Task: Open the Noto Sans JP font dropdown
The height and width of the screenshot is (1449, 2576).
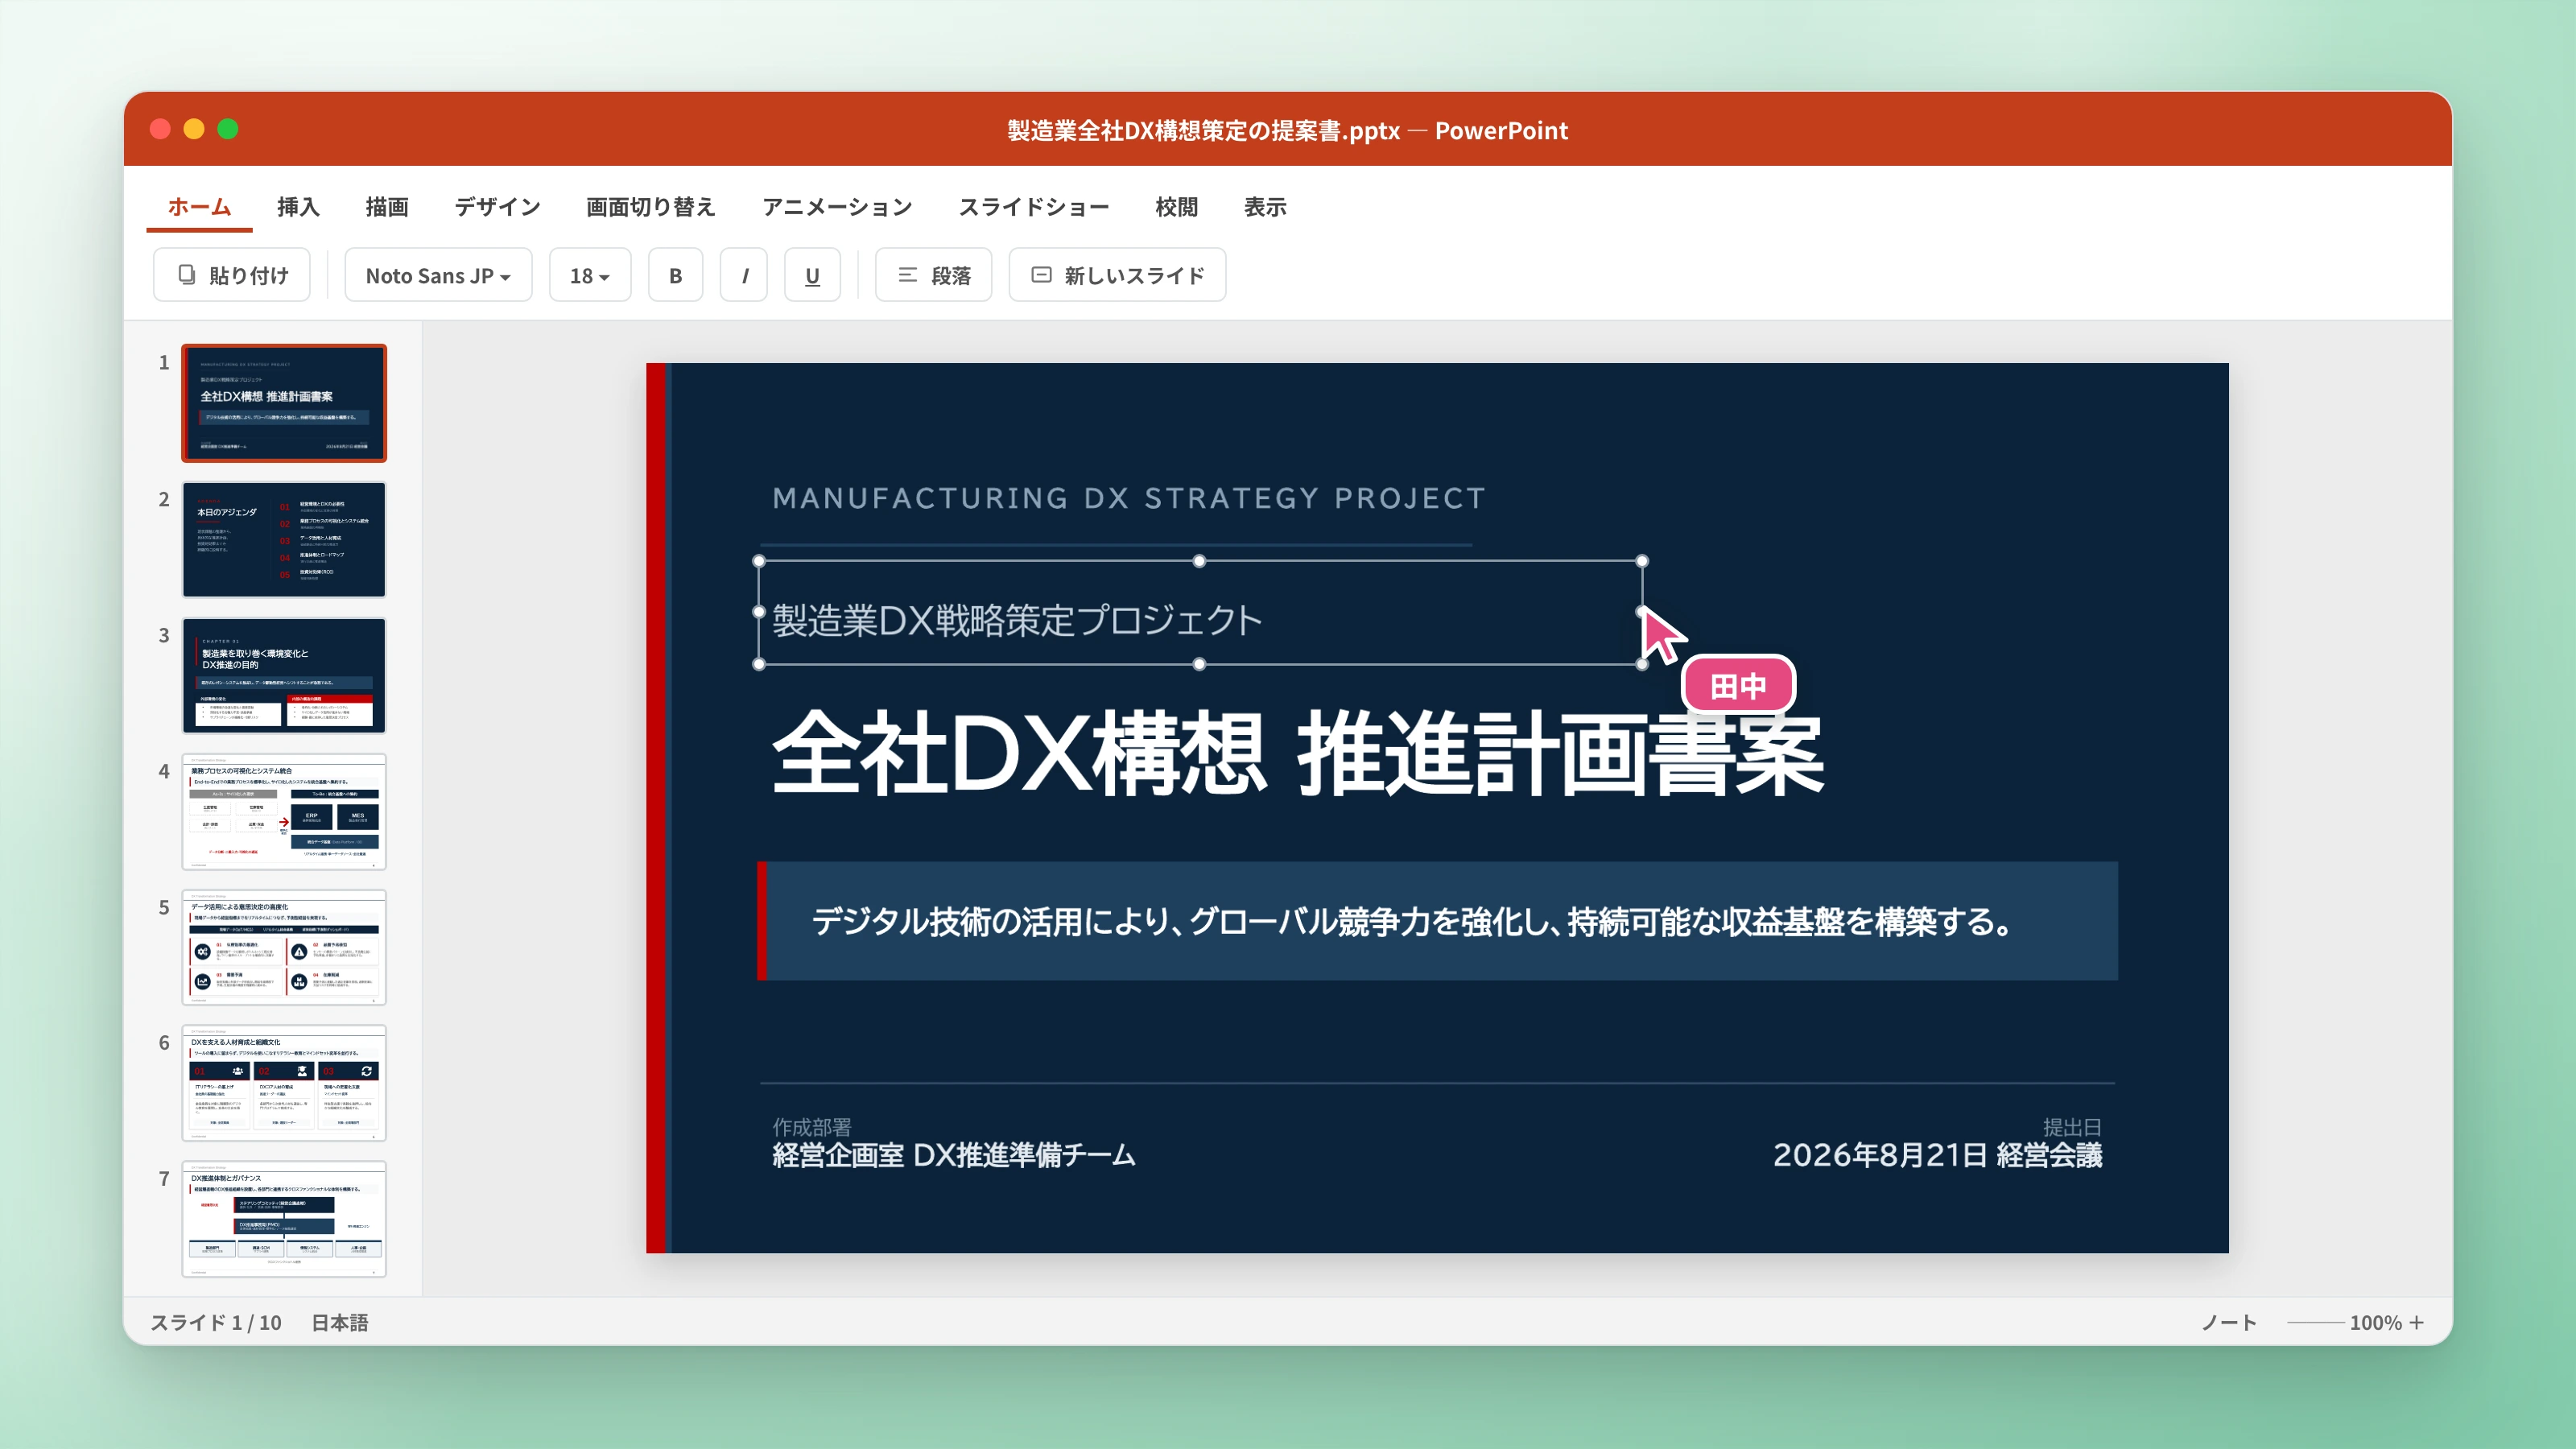Action: tap(438, 275)
